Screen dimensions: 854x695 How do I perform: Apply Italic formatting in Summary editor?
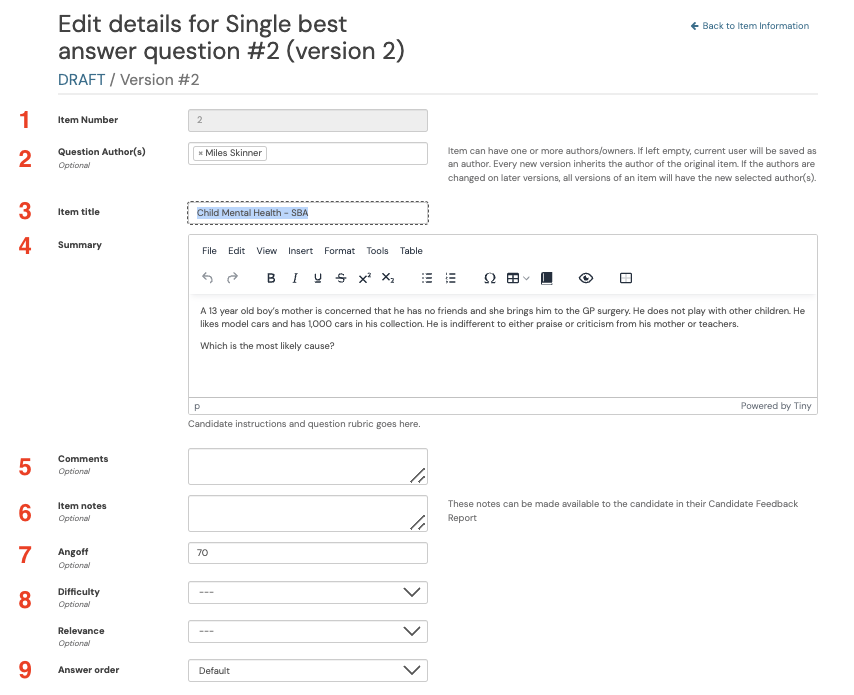(295, 278)
